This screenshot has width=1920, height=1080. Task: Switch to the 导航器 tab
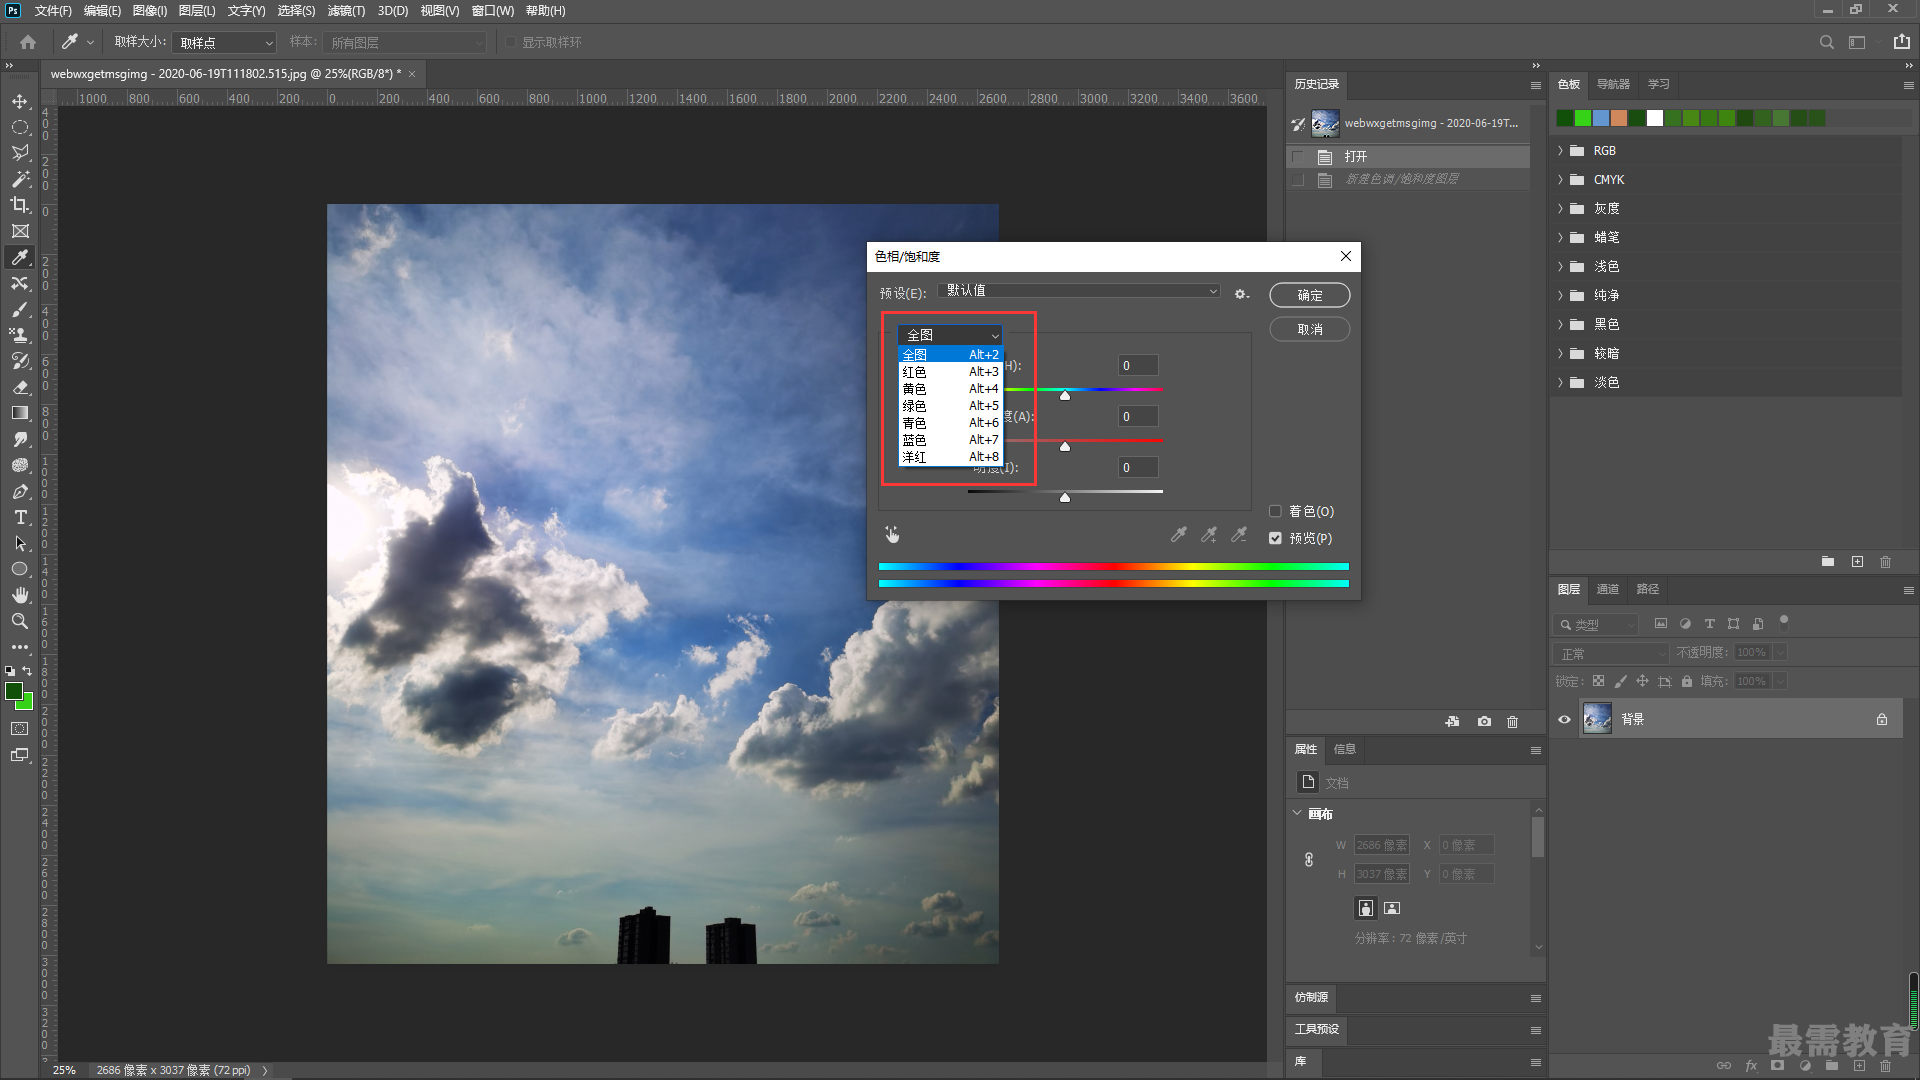tap(1613, 84)
